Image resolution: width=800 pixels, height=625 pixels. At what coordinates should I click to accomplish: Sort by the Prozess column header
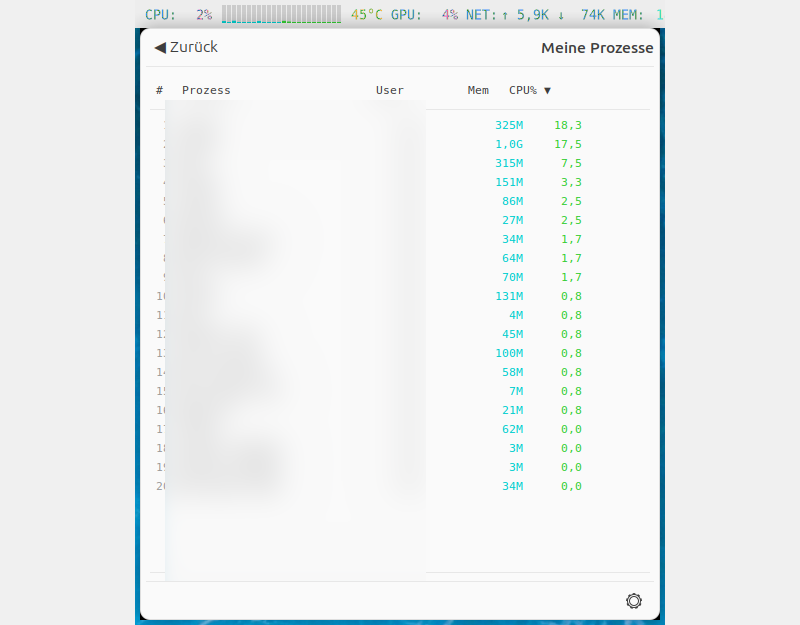coord(206,90)
